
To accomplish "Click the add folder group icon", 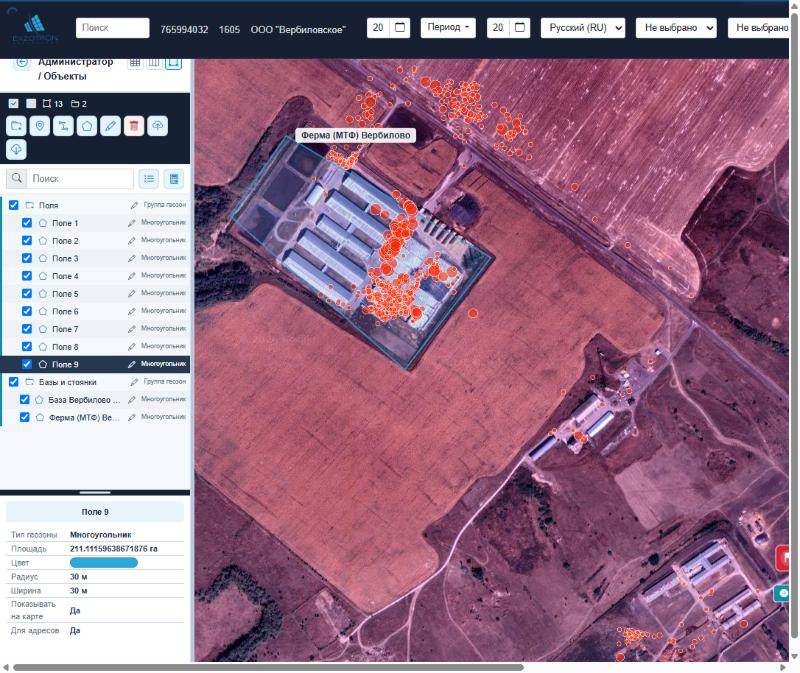I will point(16,126).
